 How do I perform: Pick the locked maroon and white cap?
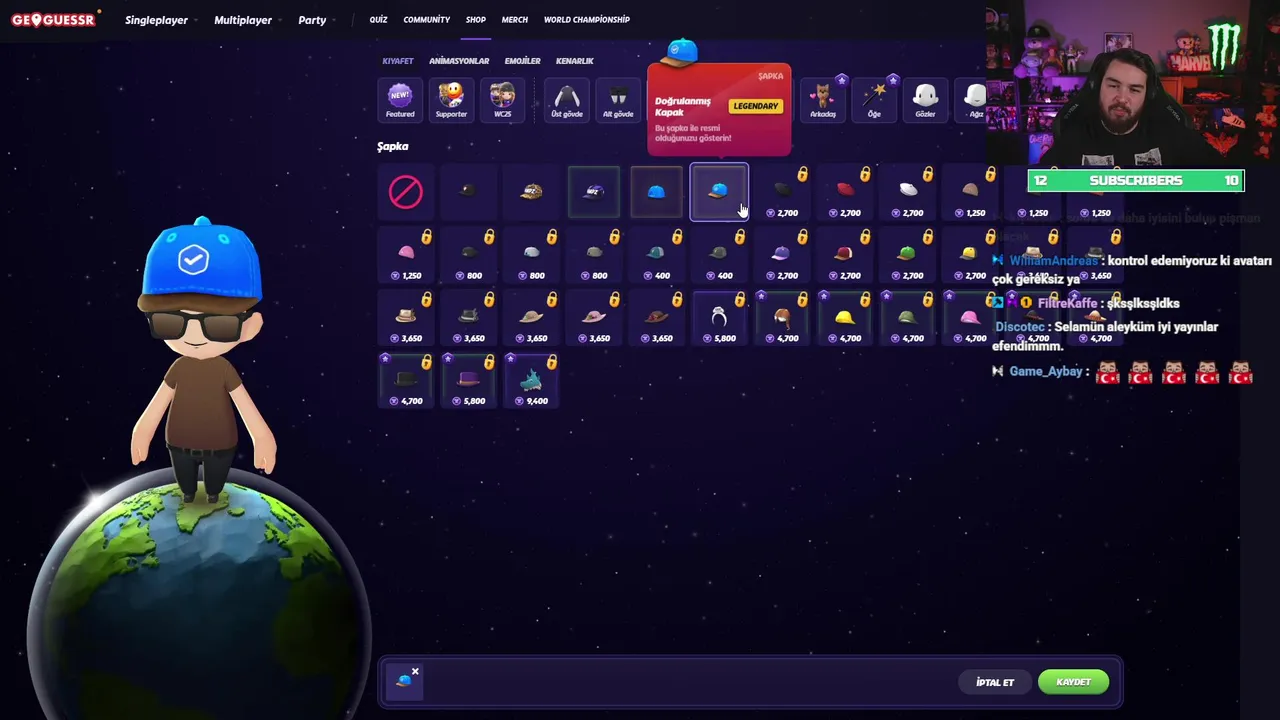(x=844, y=255)
